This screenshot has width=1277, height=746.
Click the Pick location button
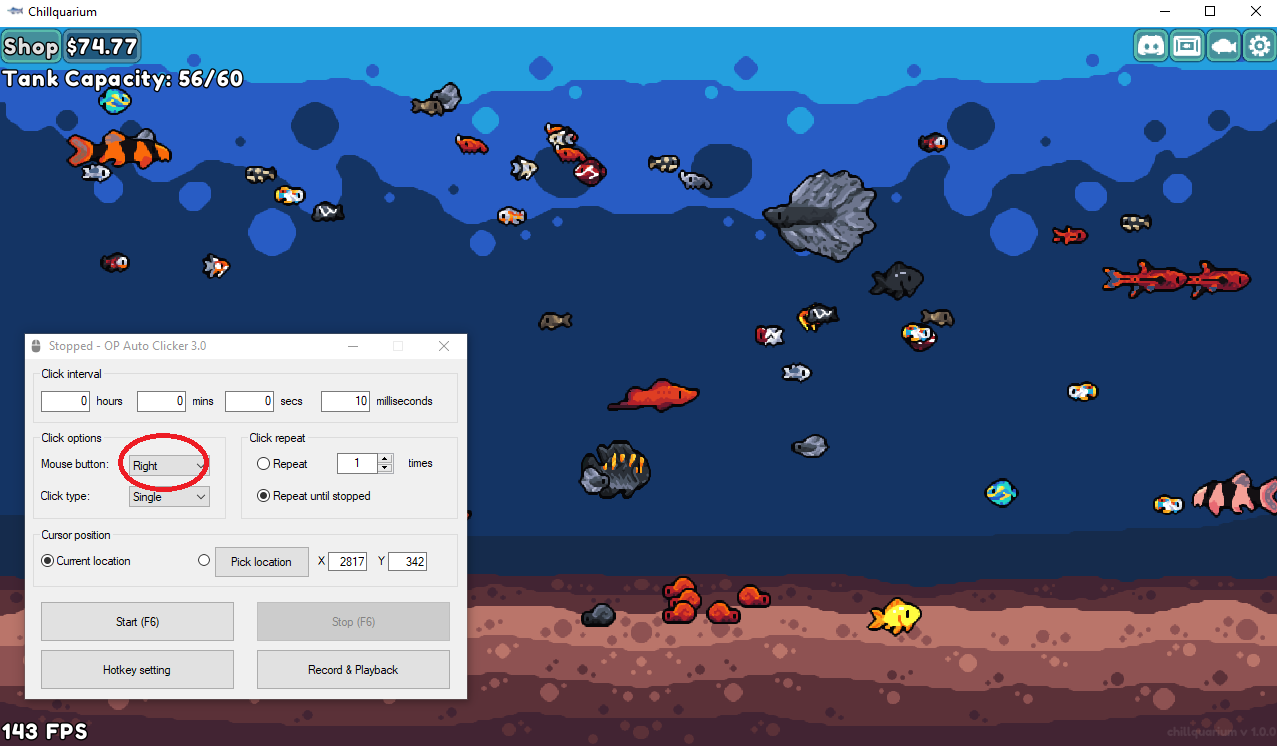(261, 561)
